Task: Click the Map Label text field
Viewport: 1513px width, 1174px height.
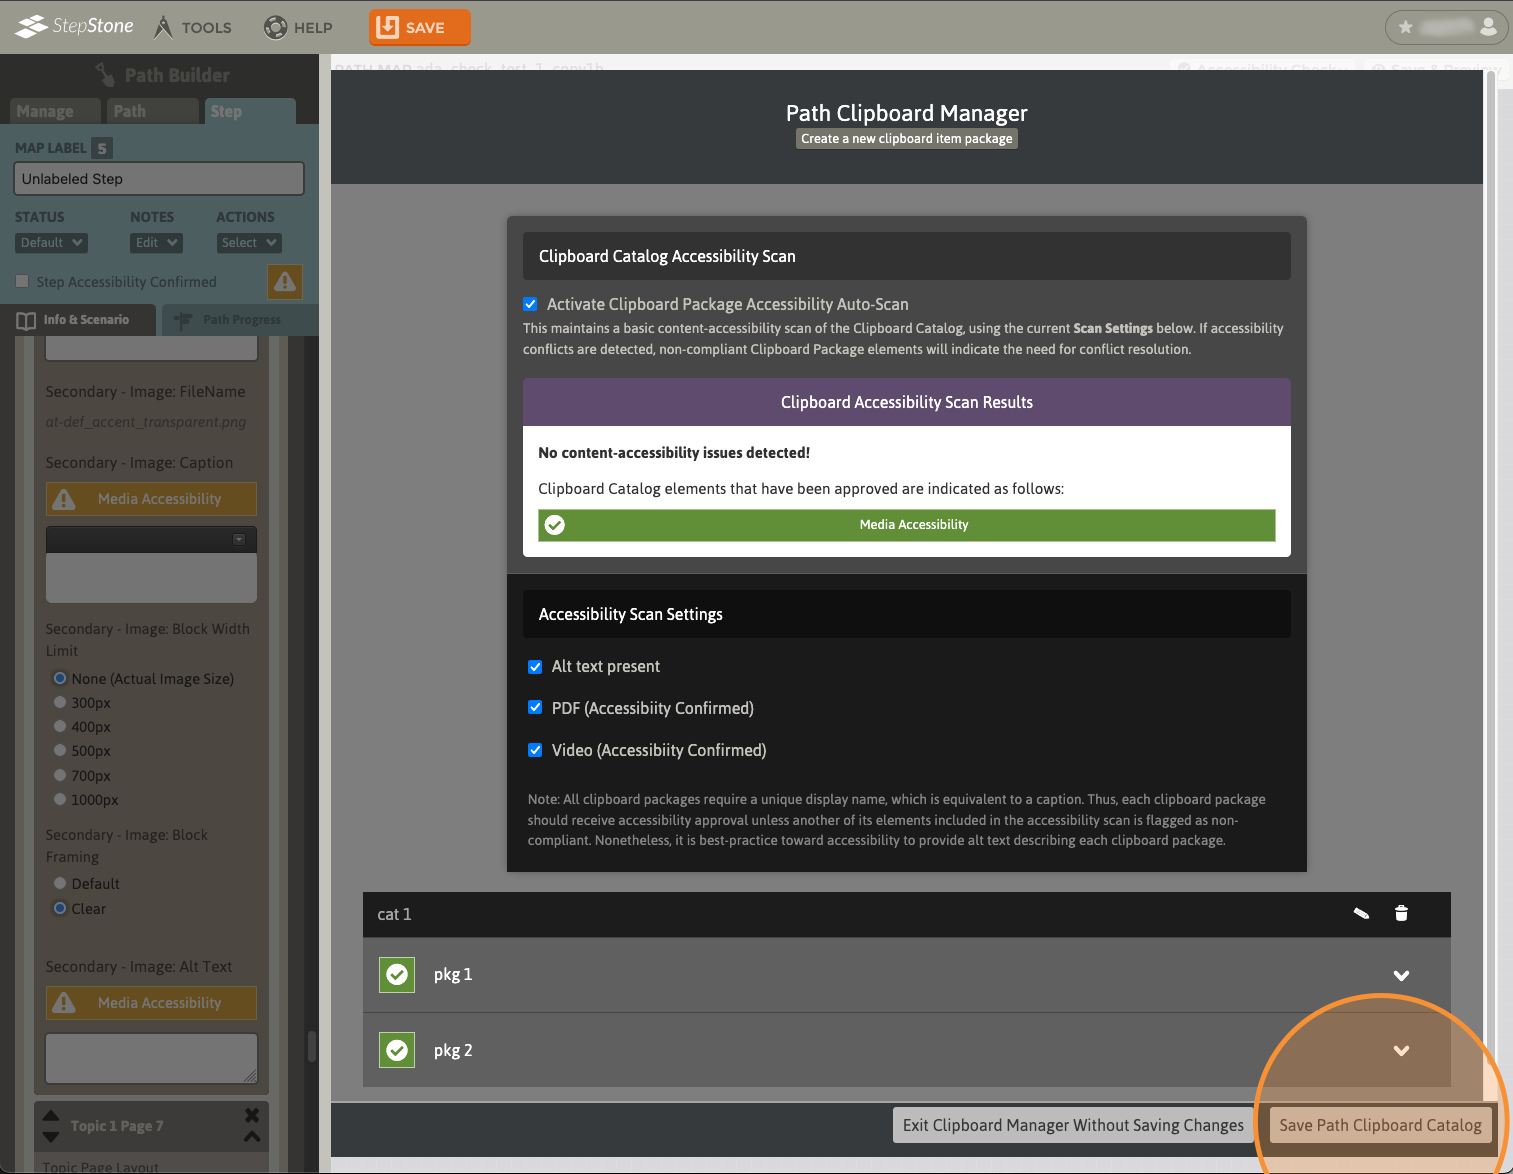Action: tap(159, 179)
